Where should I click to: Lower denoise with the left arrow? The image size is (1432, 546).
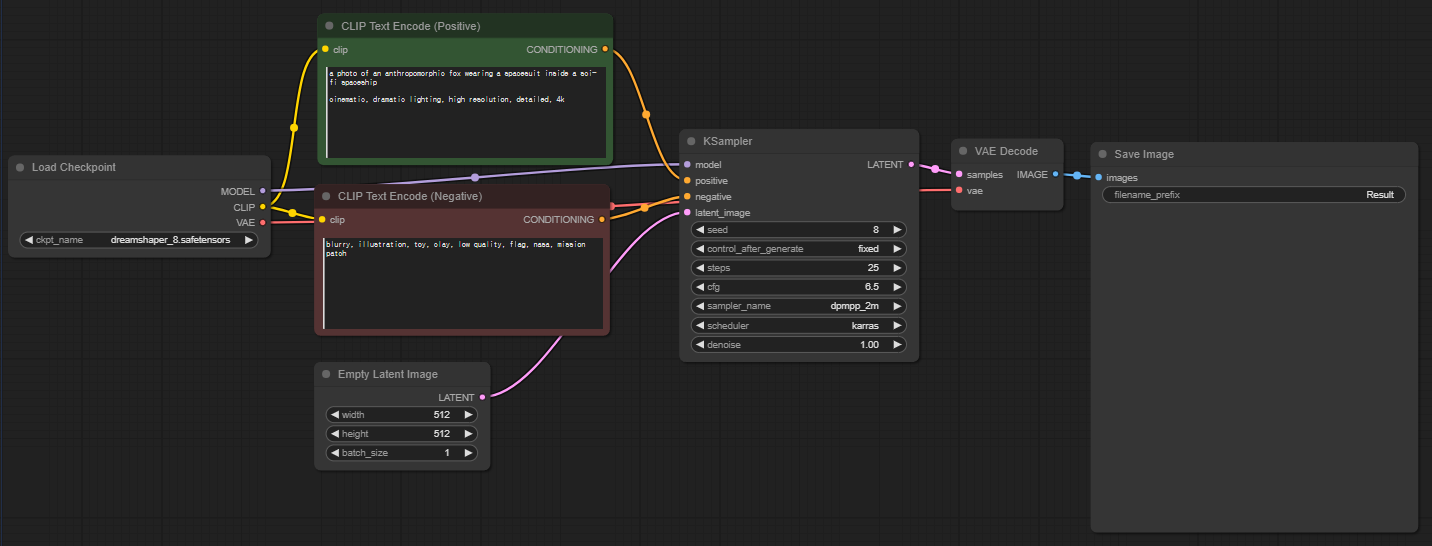[700, 345]
